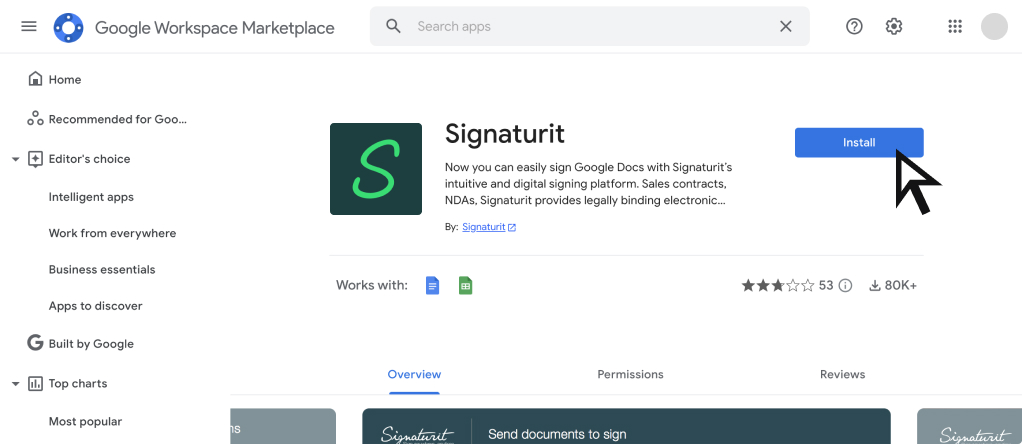Open the Settings gear icon
The width and height of the screenshot is (1022, 444).
[894, 26]
